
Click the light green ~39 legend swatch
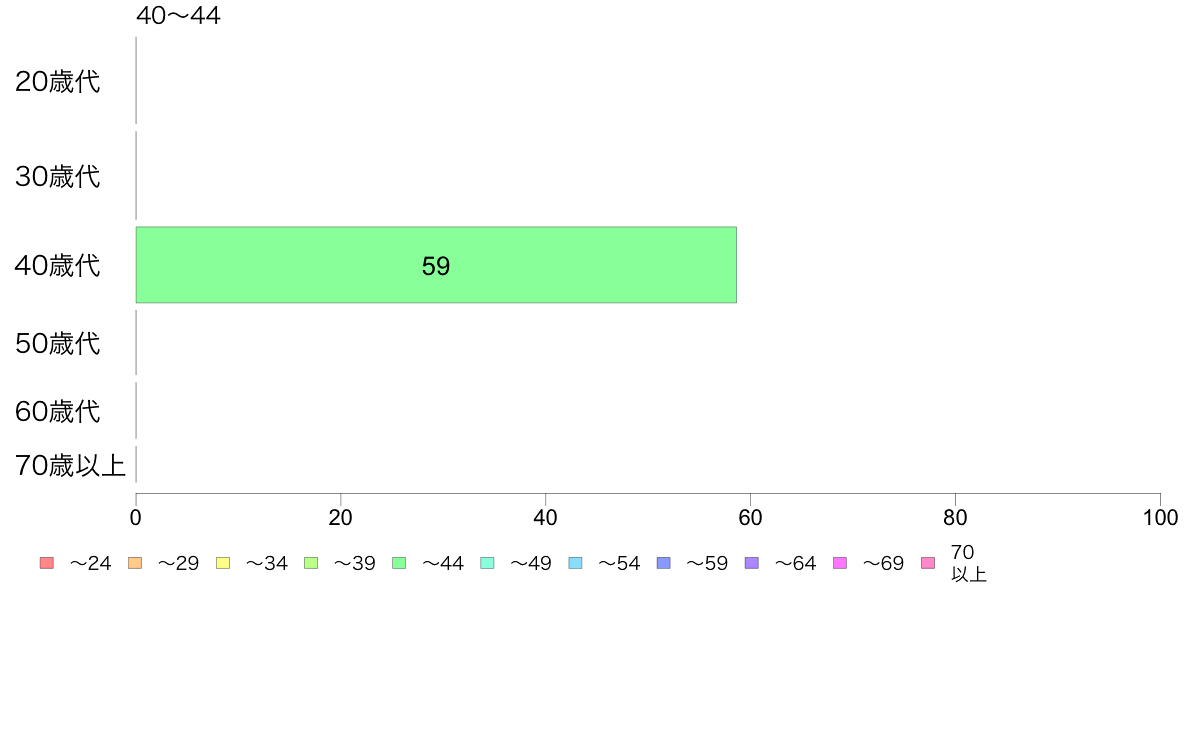[x=311, y=563]
